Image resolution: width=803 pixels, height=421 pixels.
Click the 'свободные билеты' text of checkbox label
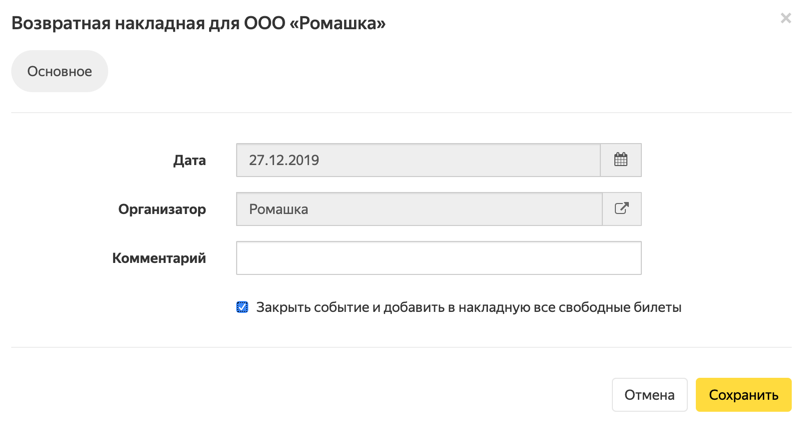pyautogui.click(x=620, y=307)
